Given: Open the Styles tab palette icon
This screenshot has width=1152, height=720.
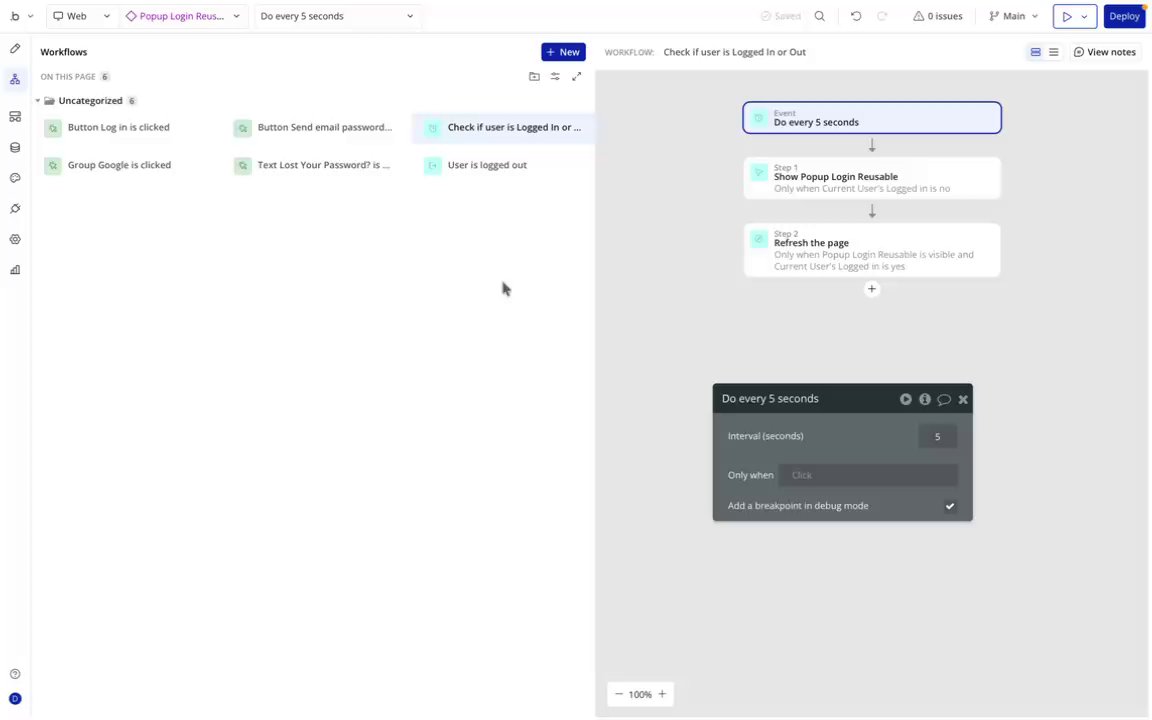Looking at the screenshot, I should 15,178.
